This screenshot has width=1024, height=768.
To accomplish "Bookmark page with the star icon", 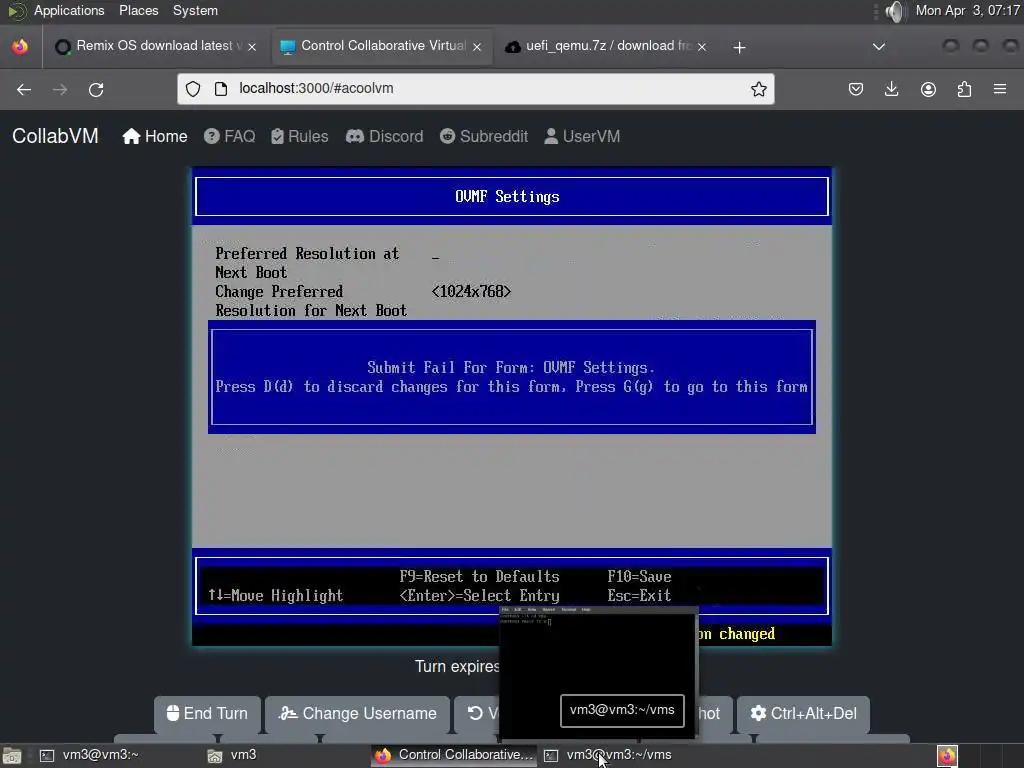I will coord(758,89).
